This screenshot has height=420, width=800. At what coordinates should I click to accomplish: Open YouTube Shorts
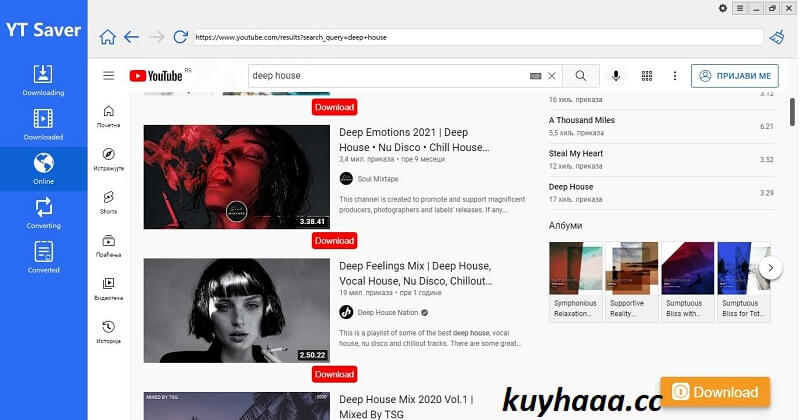click(109, 203)
